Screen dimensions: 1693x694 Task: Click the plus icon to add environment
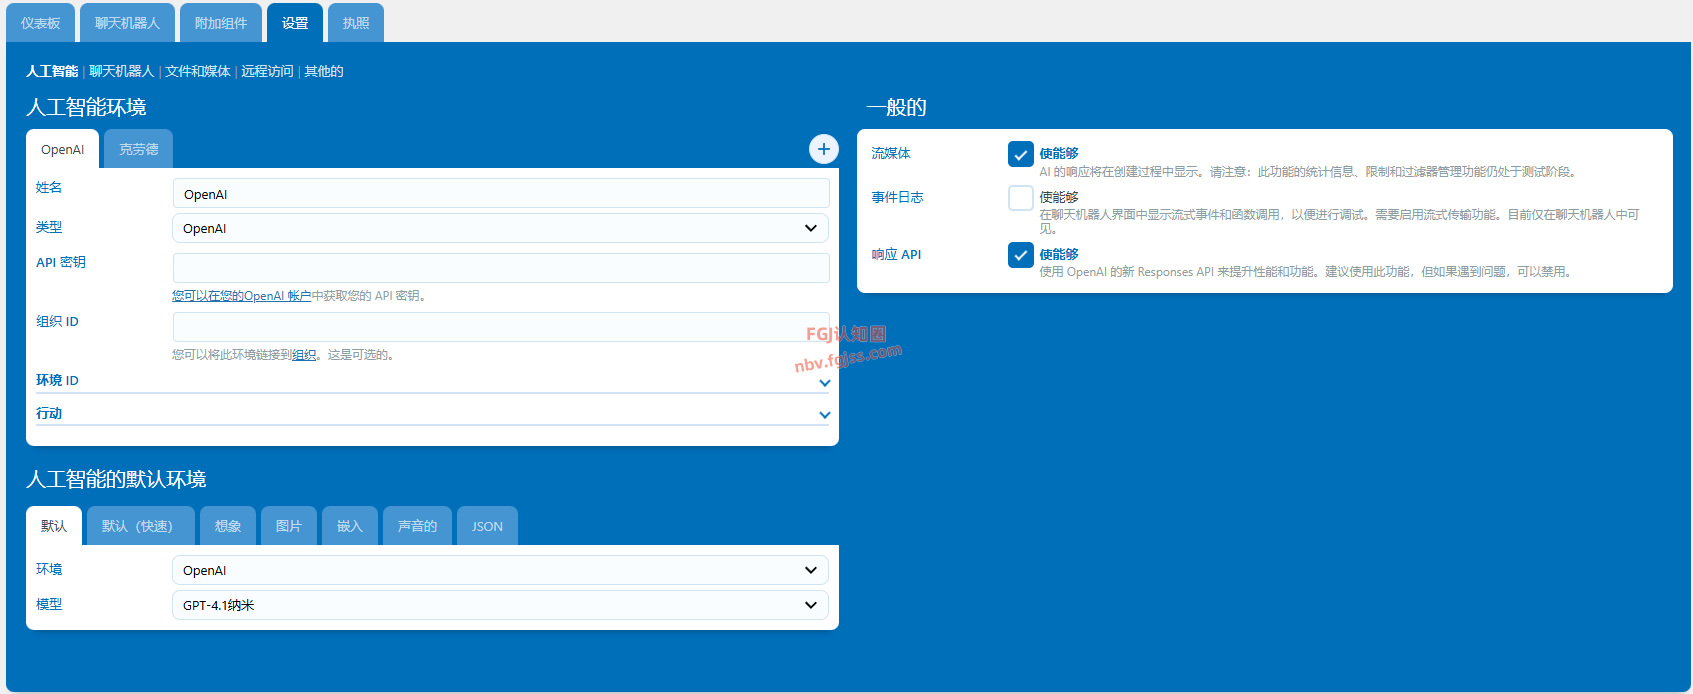click(x=823, y=149)
